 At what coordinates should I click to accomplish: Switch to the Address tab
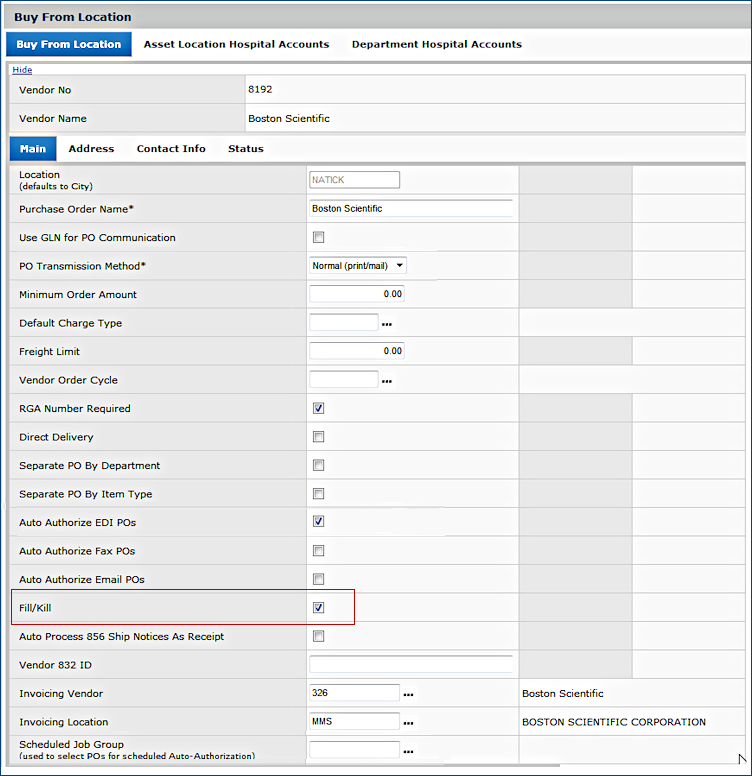coord(91,149)
